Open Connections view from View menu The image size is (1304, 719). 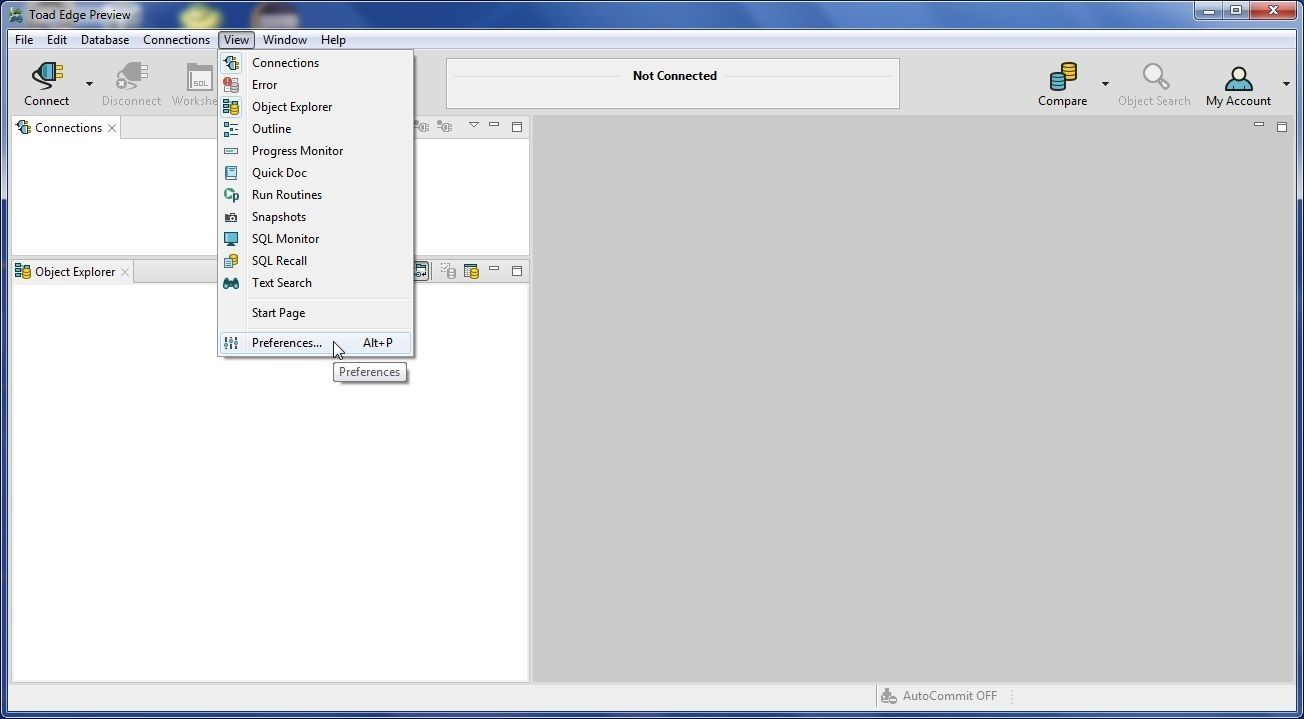(x=315, y=63)
